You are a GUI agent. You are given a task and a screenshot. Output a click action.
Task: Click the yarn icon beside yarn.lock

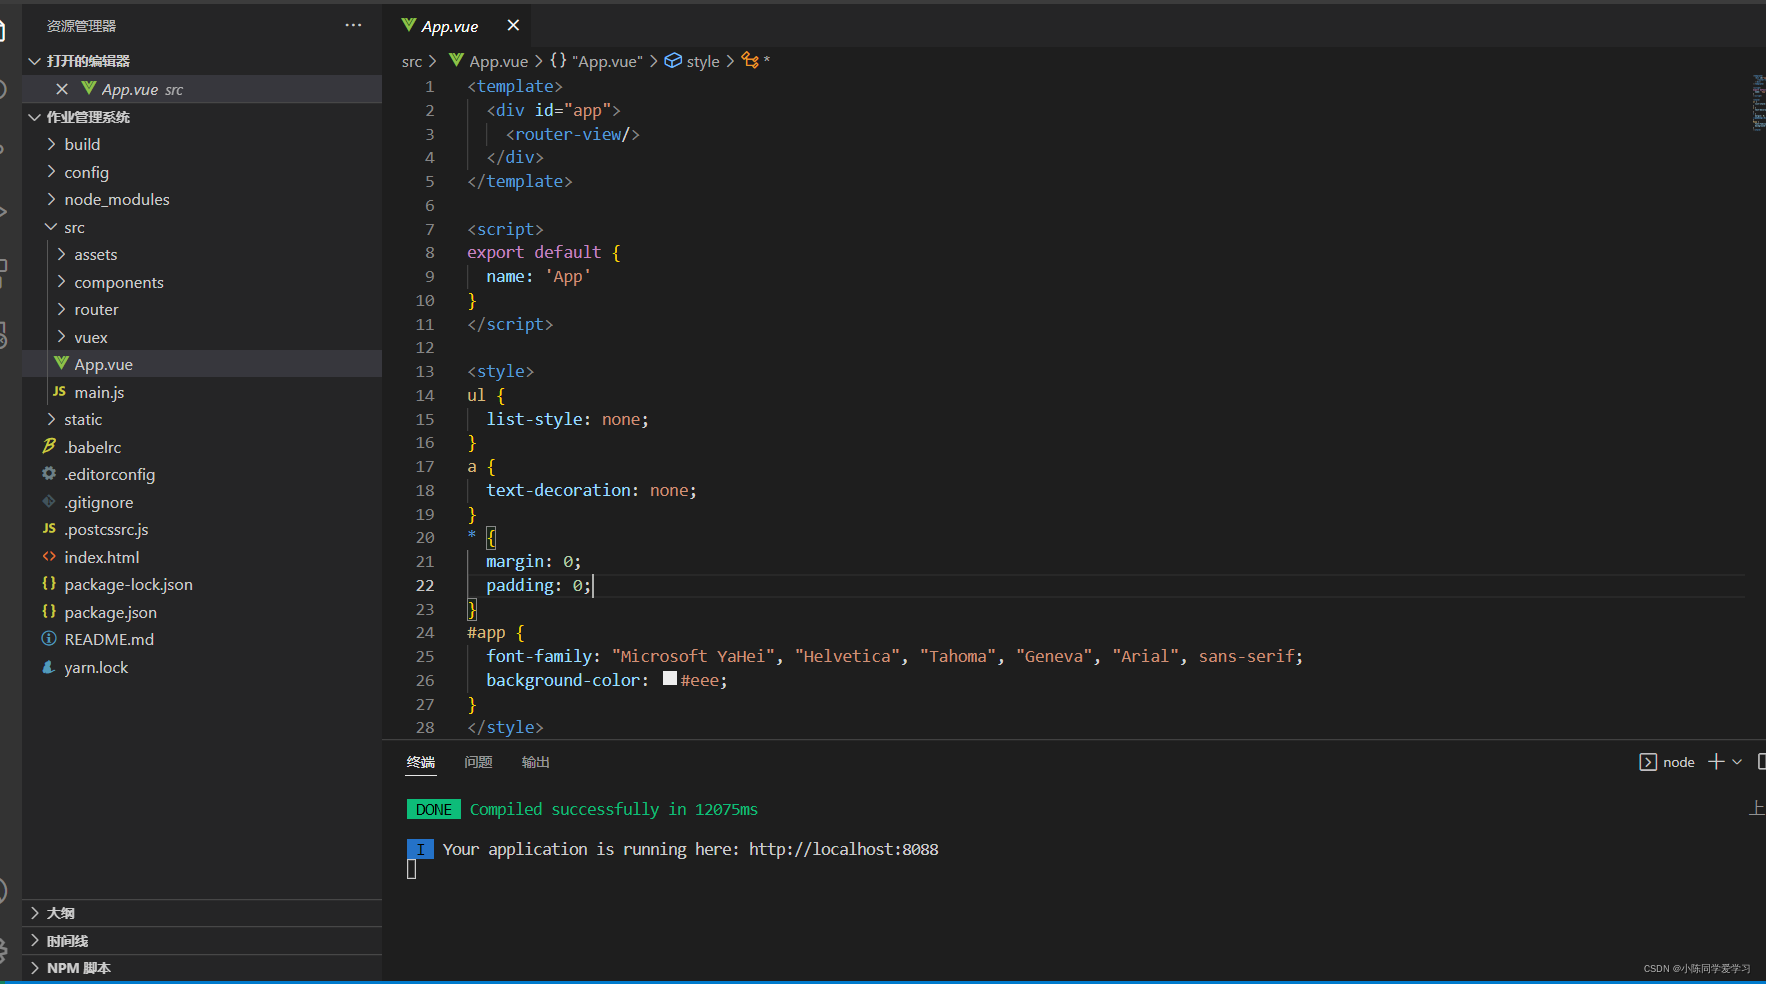point(49,666)
